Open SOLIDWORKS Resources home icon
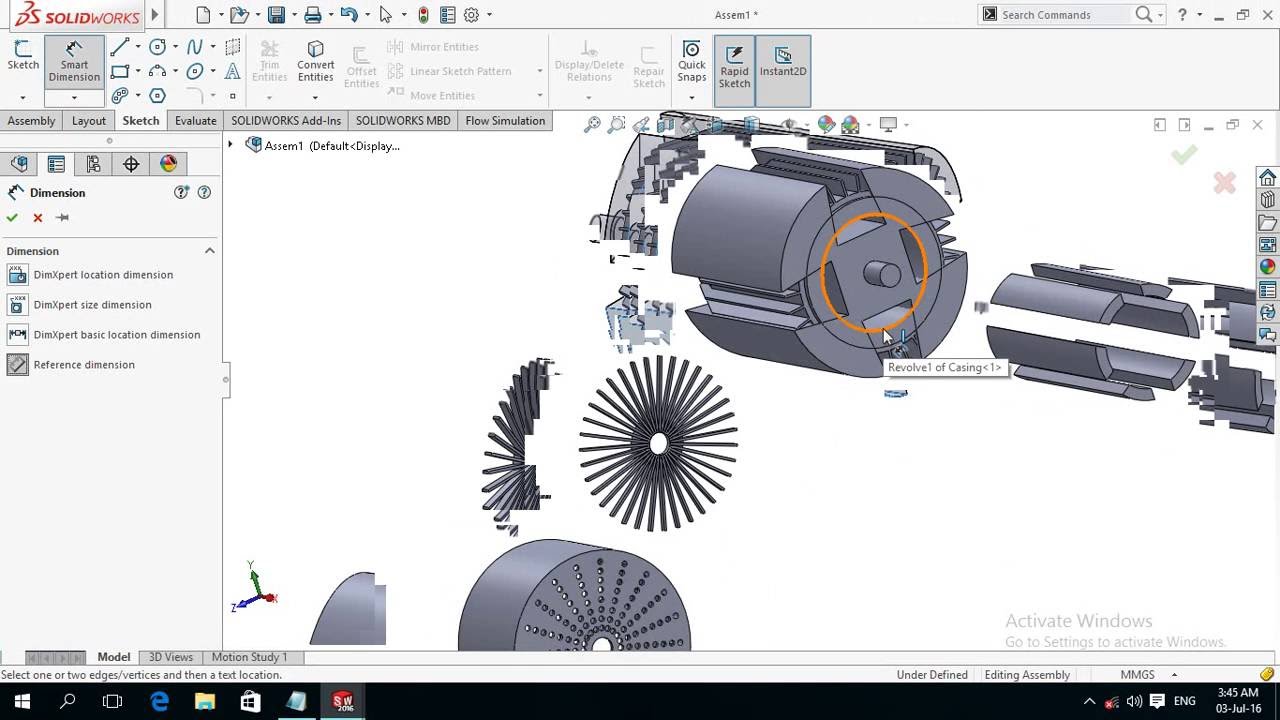 1268,178
